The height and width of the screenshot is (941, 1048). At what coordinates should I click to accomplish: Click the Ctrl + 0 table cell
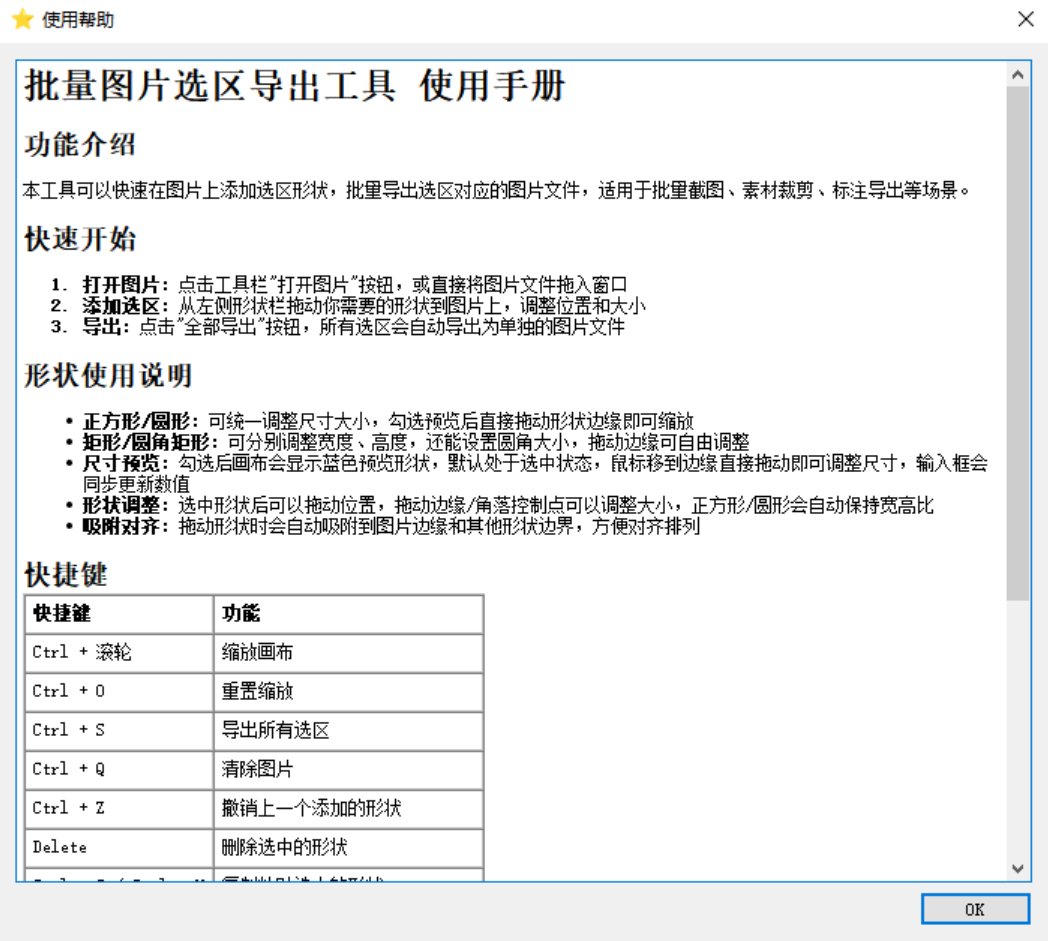(x=119, y=691)
